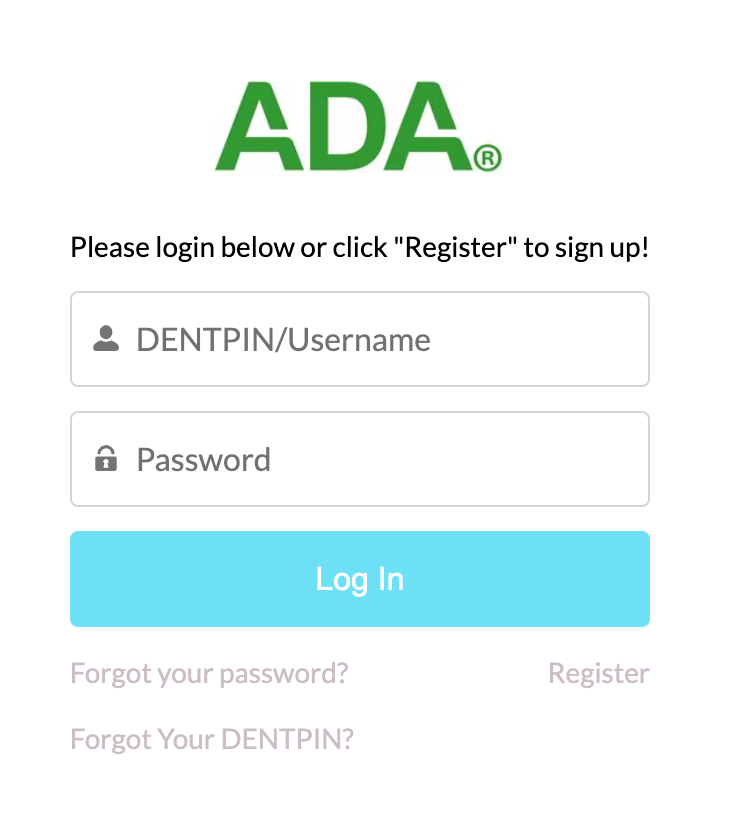
Task: Click the Forgot your password link
Action: [209, 673]
